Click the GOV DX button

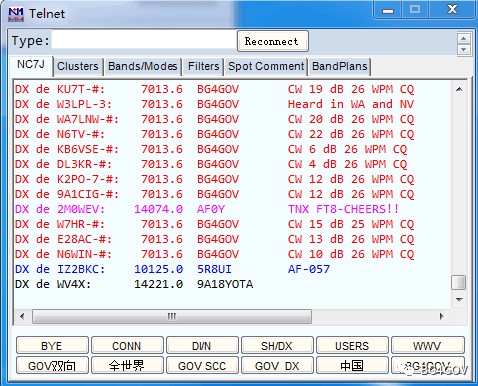click(x=277, y=365)
